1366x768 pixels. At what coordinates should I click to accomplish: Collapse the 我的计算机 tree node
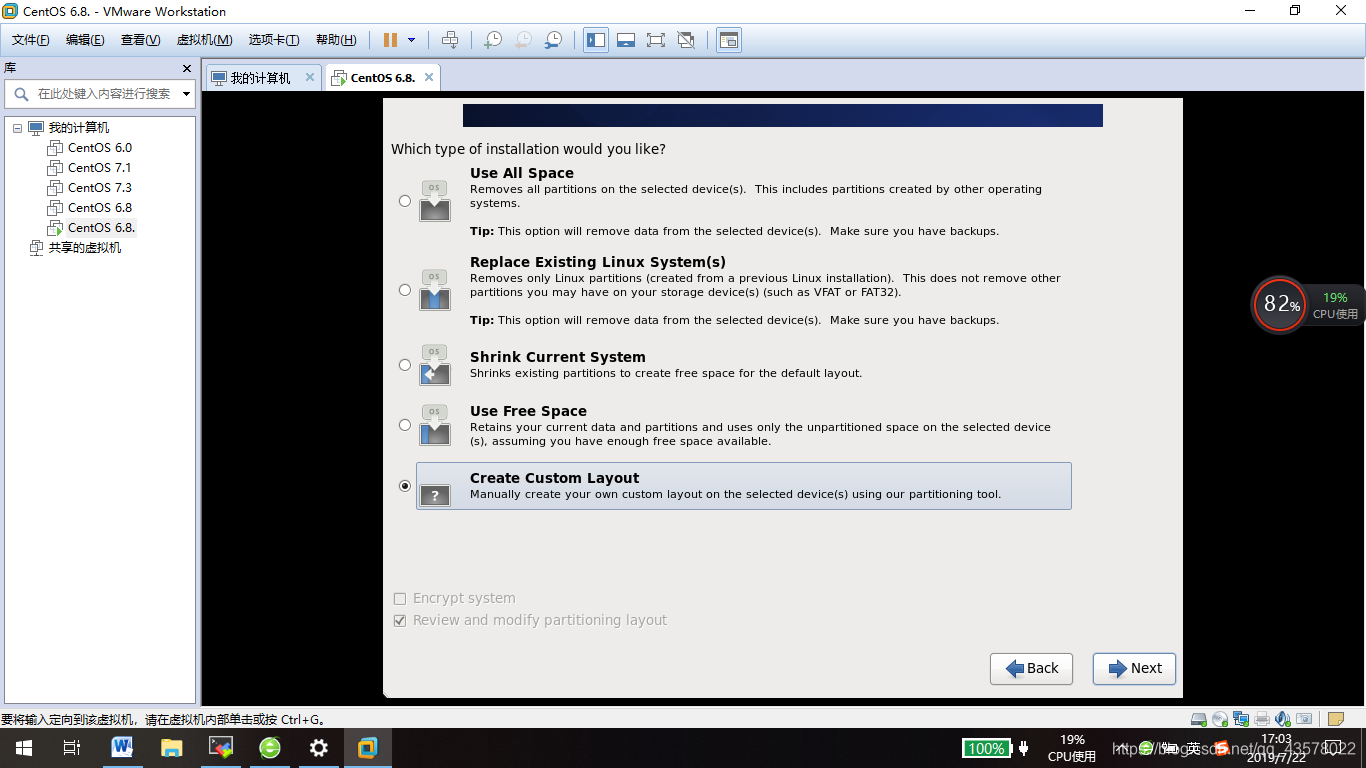point(17,128)
